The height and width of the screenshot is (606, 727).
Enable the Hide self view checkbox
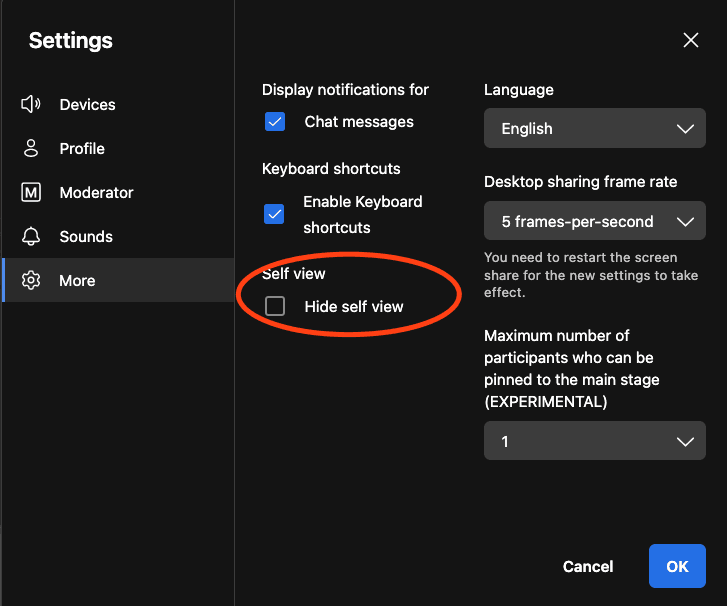click(275, 307)
